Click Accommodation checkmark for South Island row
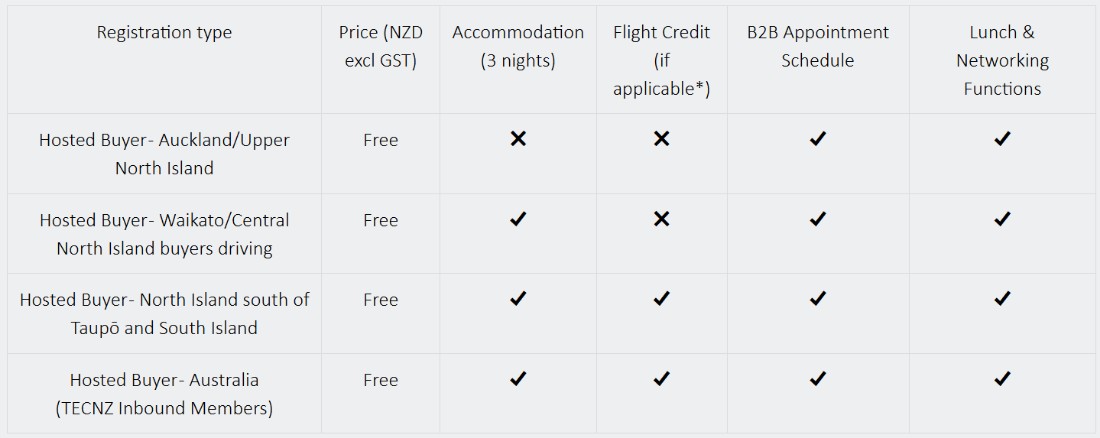Screen dimensions: 1100x438 [x=518, y=299]
